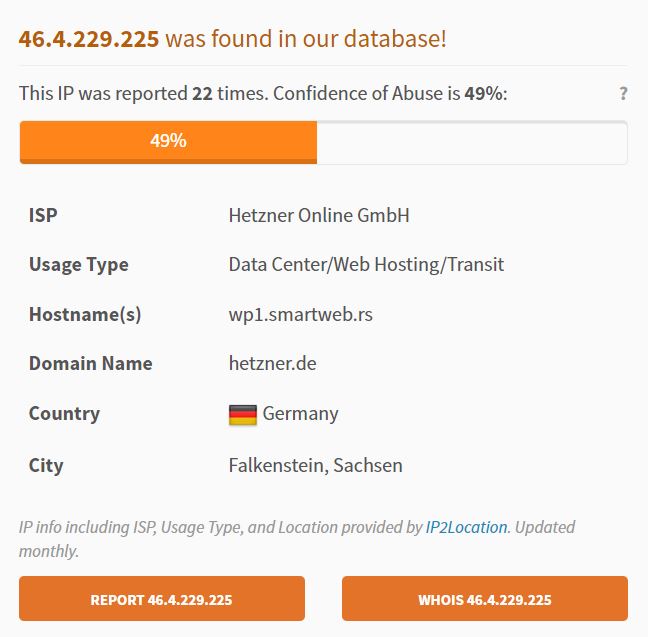Click the domain name hetzner.de
This screenshot has height=637, width=648.
pos(272,363)
